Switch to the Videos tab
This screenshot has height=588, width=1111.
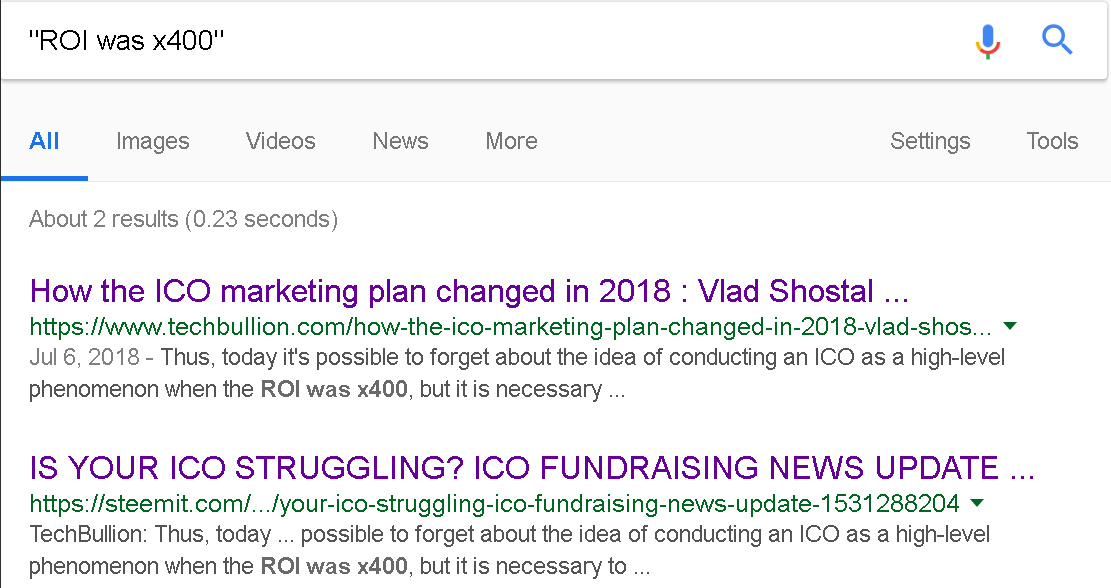[281, 141]
